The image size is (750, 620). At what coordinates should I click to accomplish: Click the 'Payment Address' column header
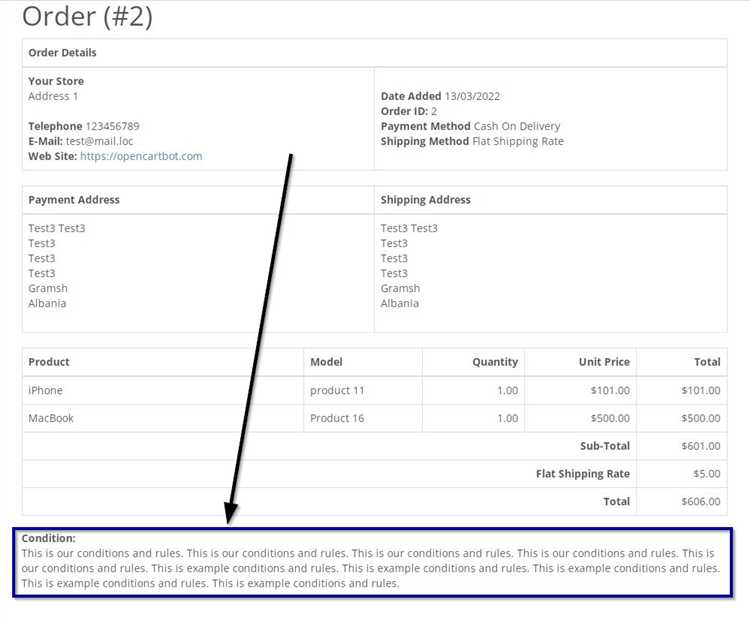click(x=74, y=200)
